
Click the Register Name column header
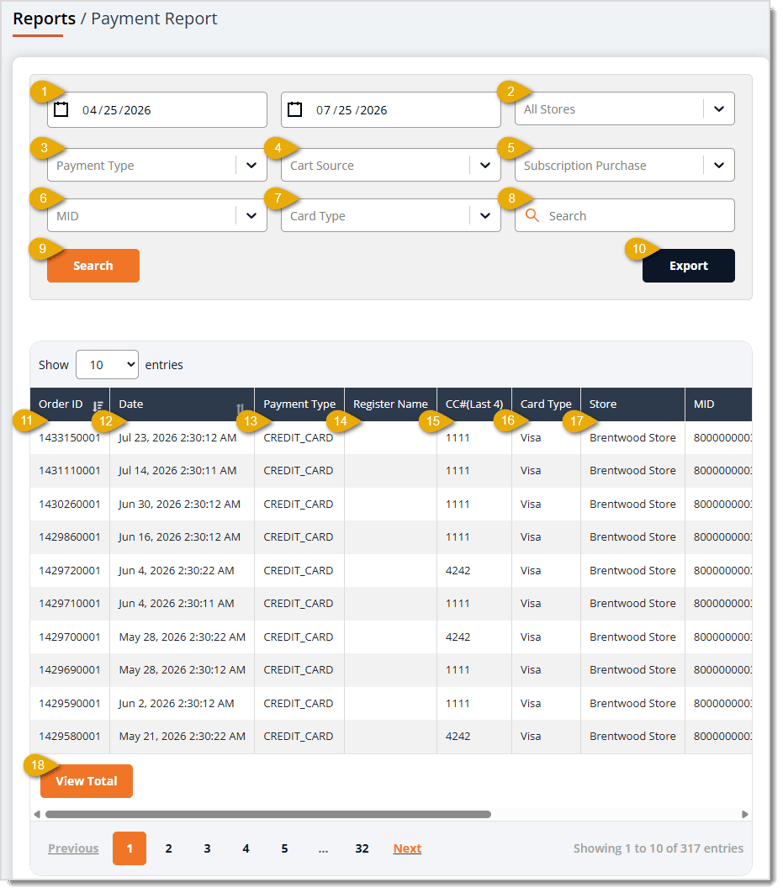coord(390,404)
